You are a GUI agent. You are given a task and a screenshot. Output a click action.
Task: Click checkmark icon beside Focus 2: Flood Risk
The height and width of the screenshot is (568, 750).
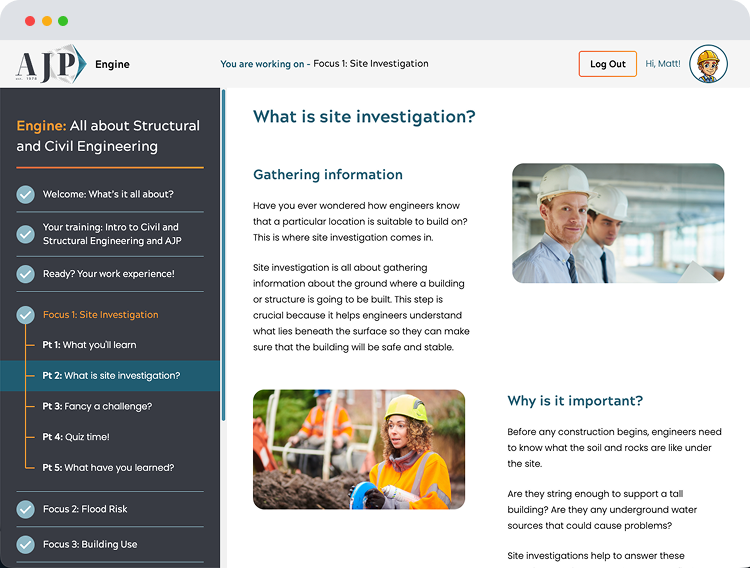click(26, 509)
